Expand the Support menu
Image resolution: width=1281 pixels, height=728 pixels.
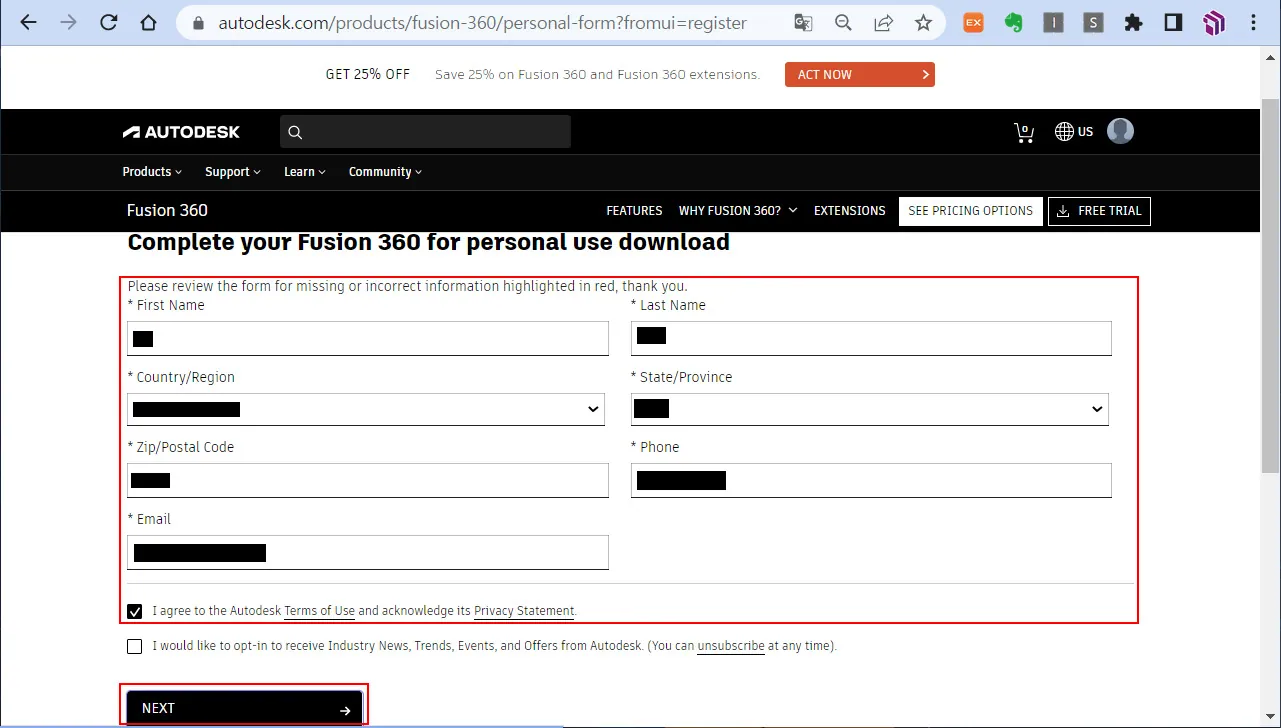(x=233, y=172)
